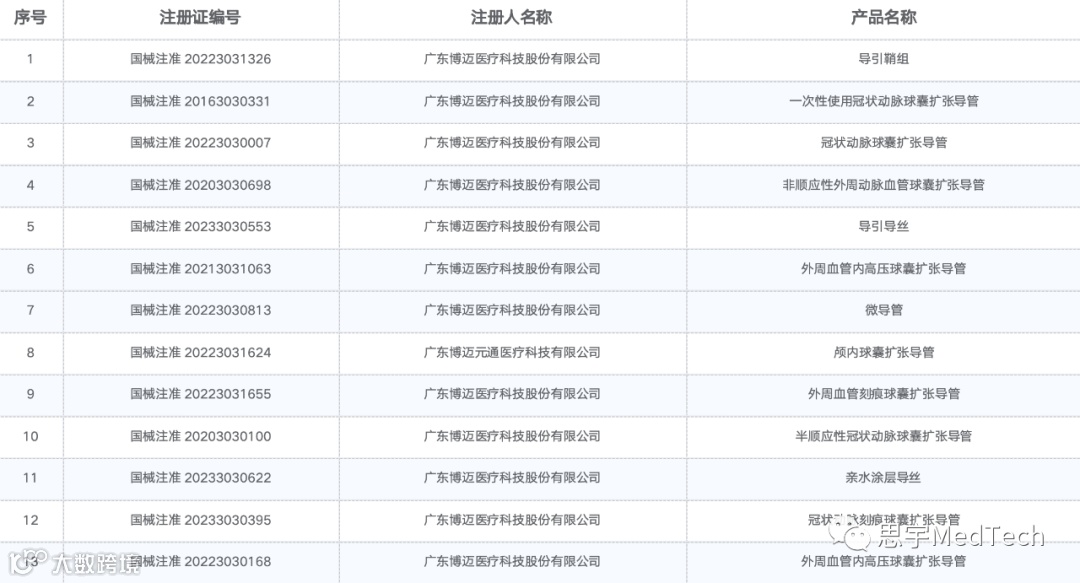Click the 注册证编号 column header
The height and width of the screenshot is (583, 1080).
200,17
